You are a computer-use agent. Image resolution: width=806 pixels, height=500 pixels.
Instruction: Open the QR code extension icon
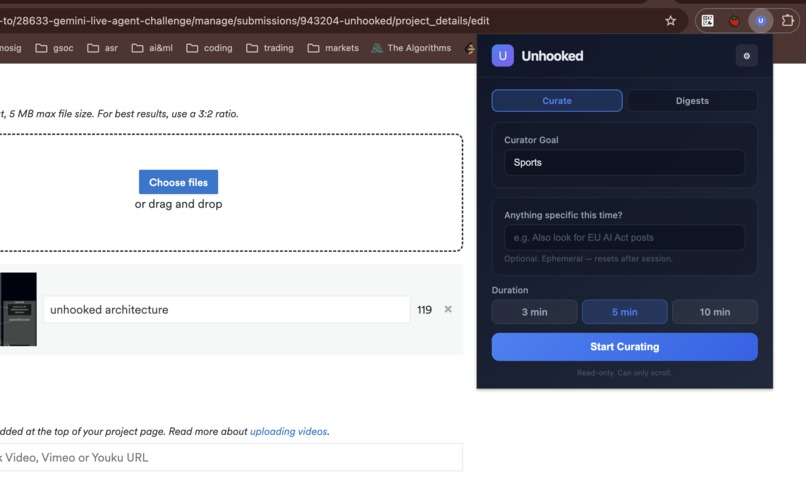pos(708,21)
